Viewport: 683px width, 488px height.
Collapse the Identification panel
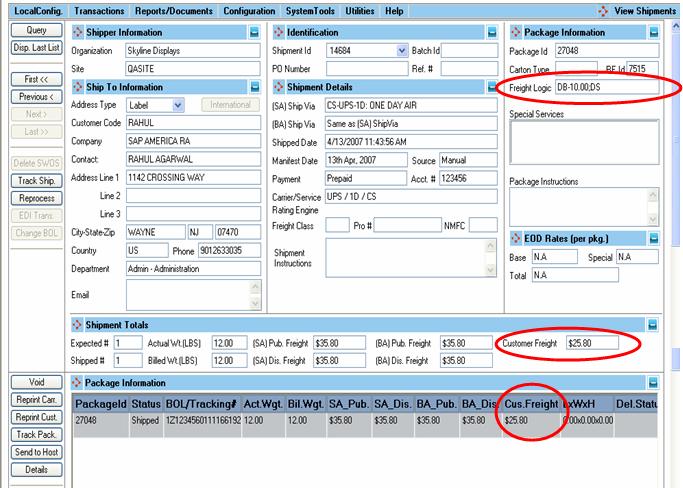point(491,31)
